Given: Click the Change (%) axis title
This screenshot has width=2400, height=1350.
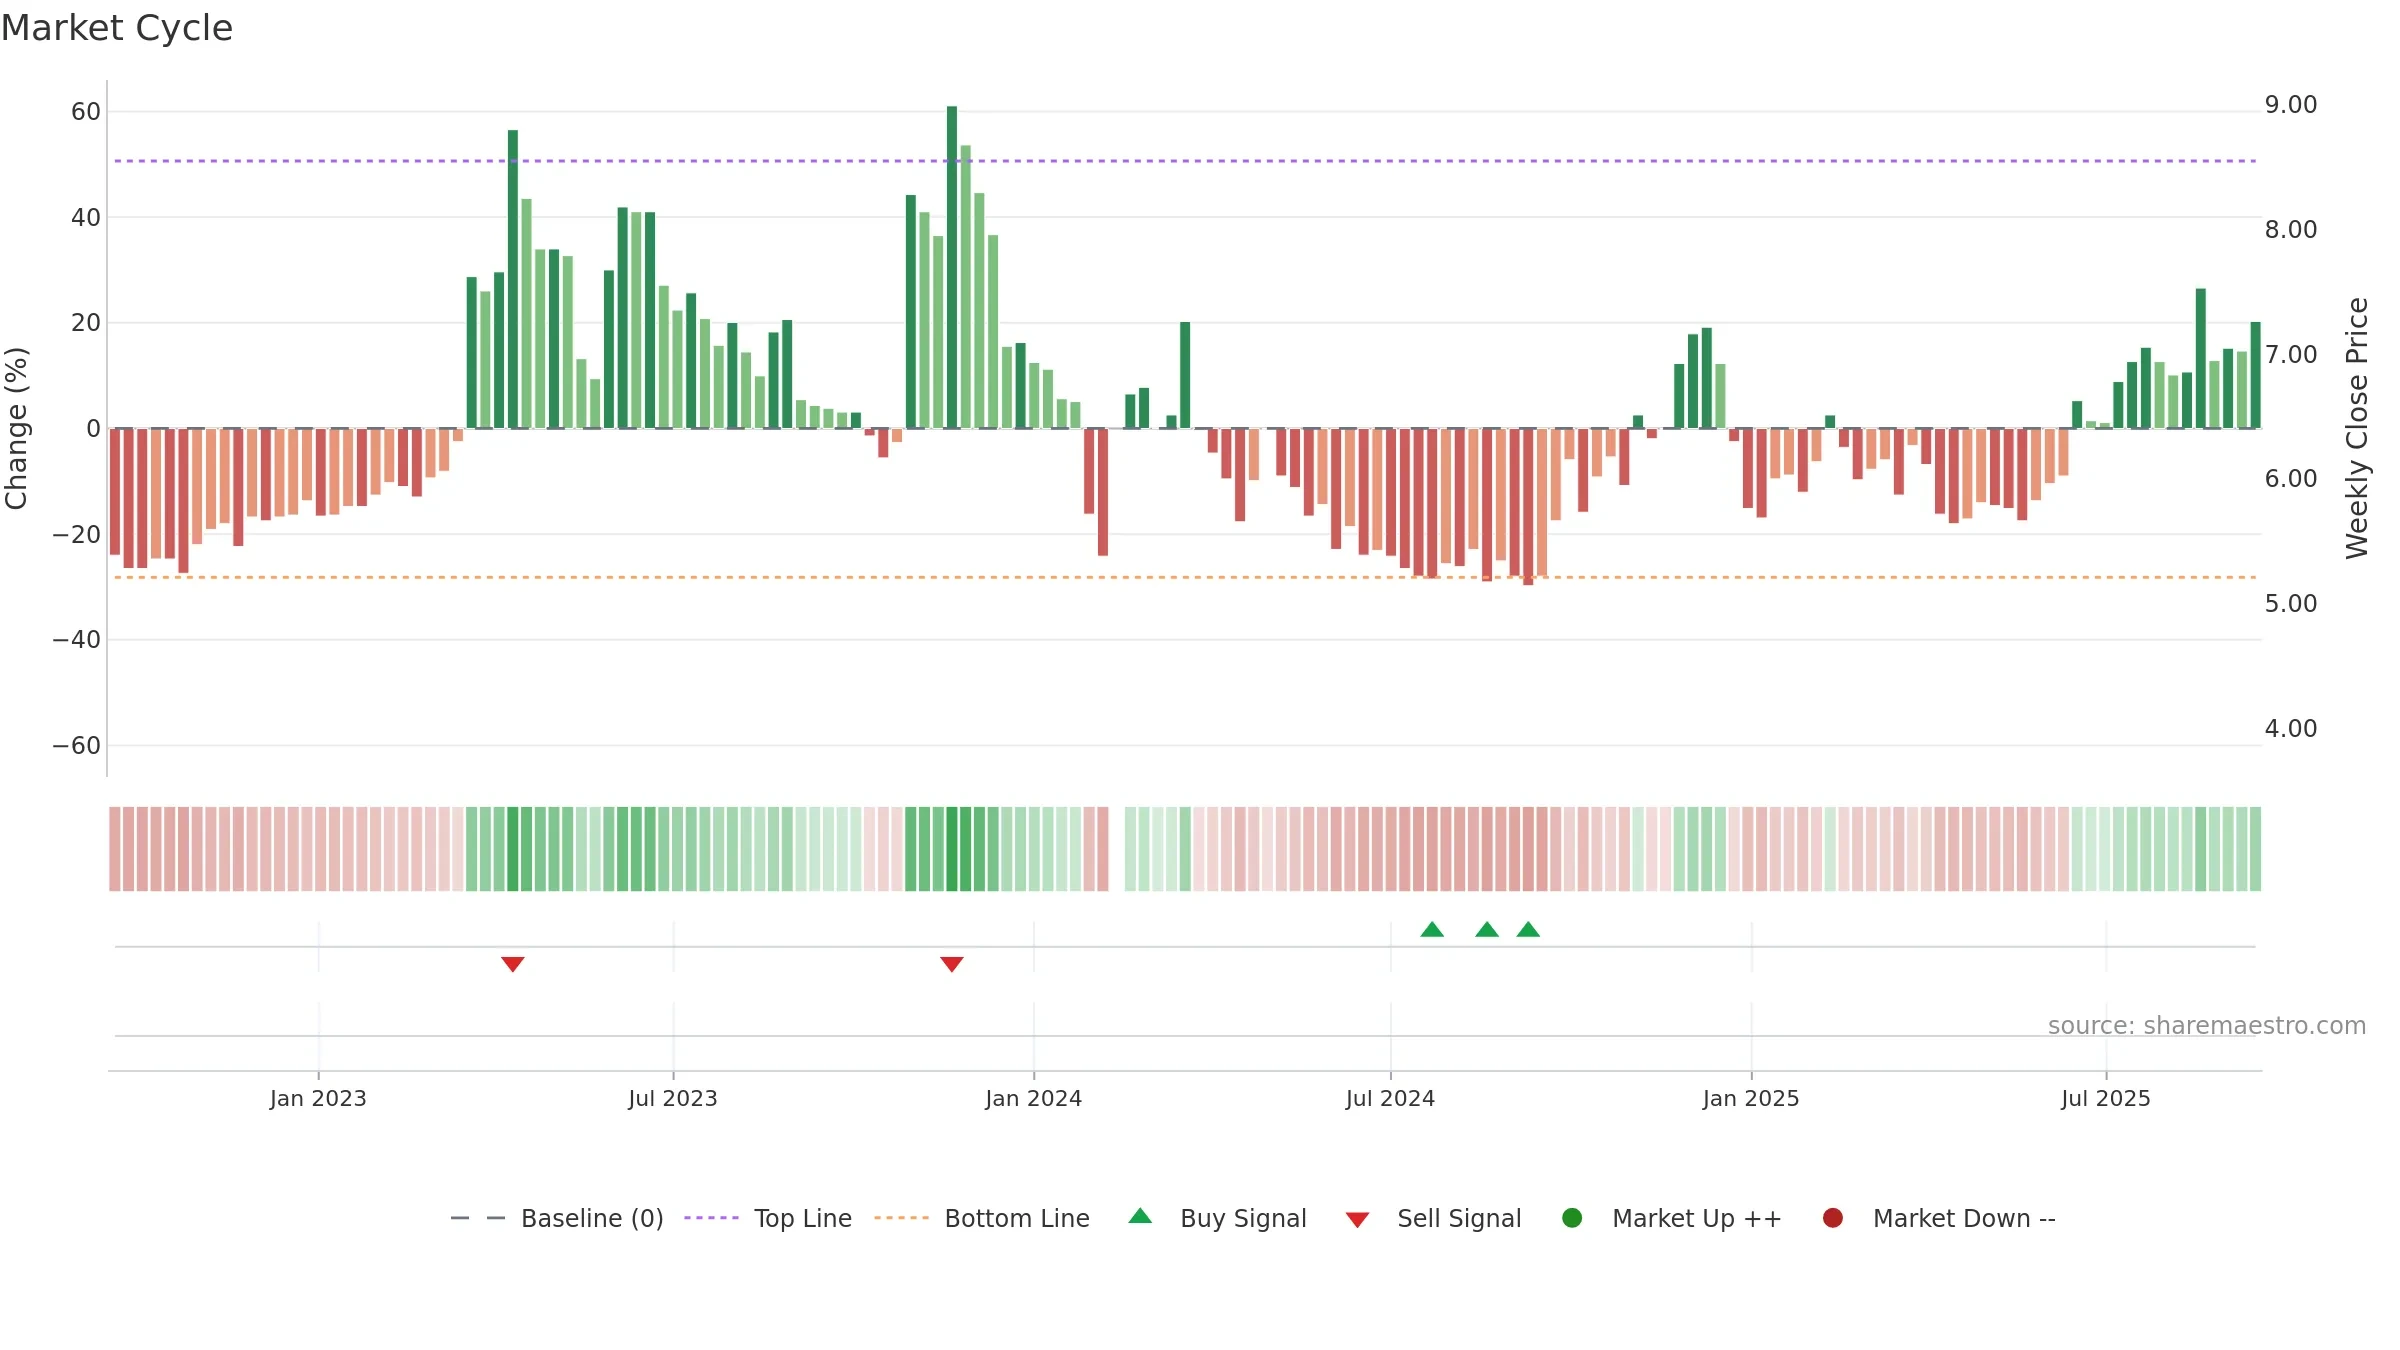Looking at the screenshot, I should click(x=16, y=428).
